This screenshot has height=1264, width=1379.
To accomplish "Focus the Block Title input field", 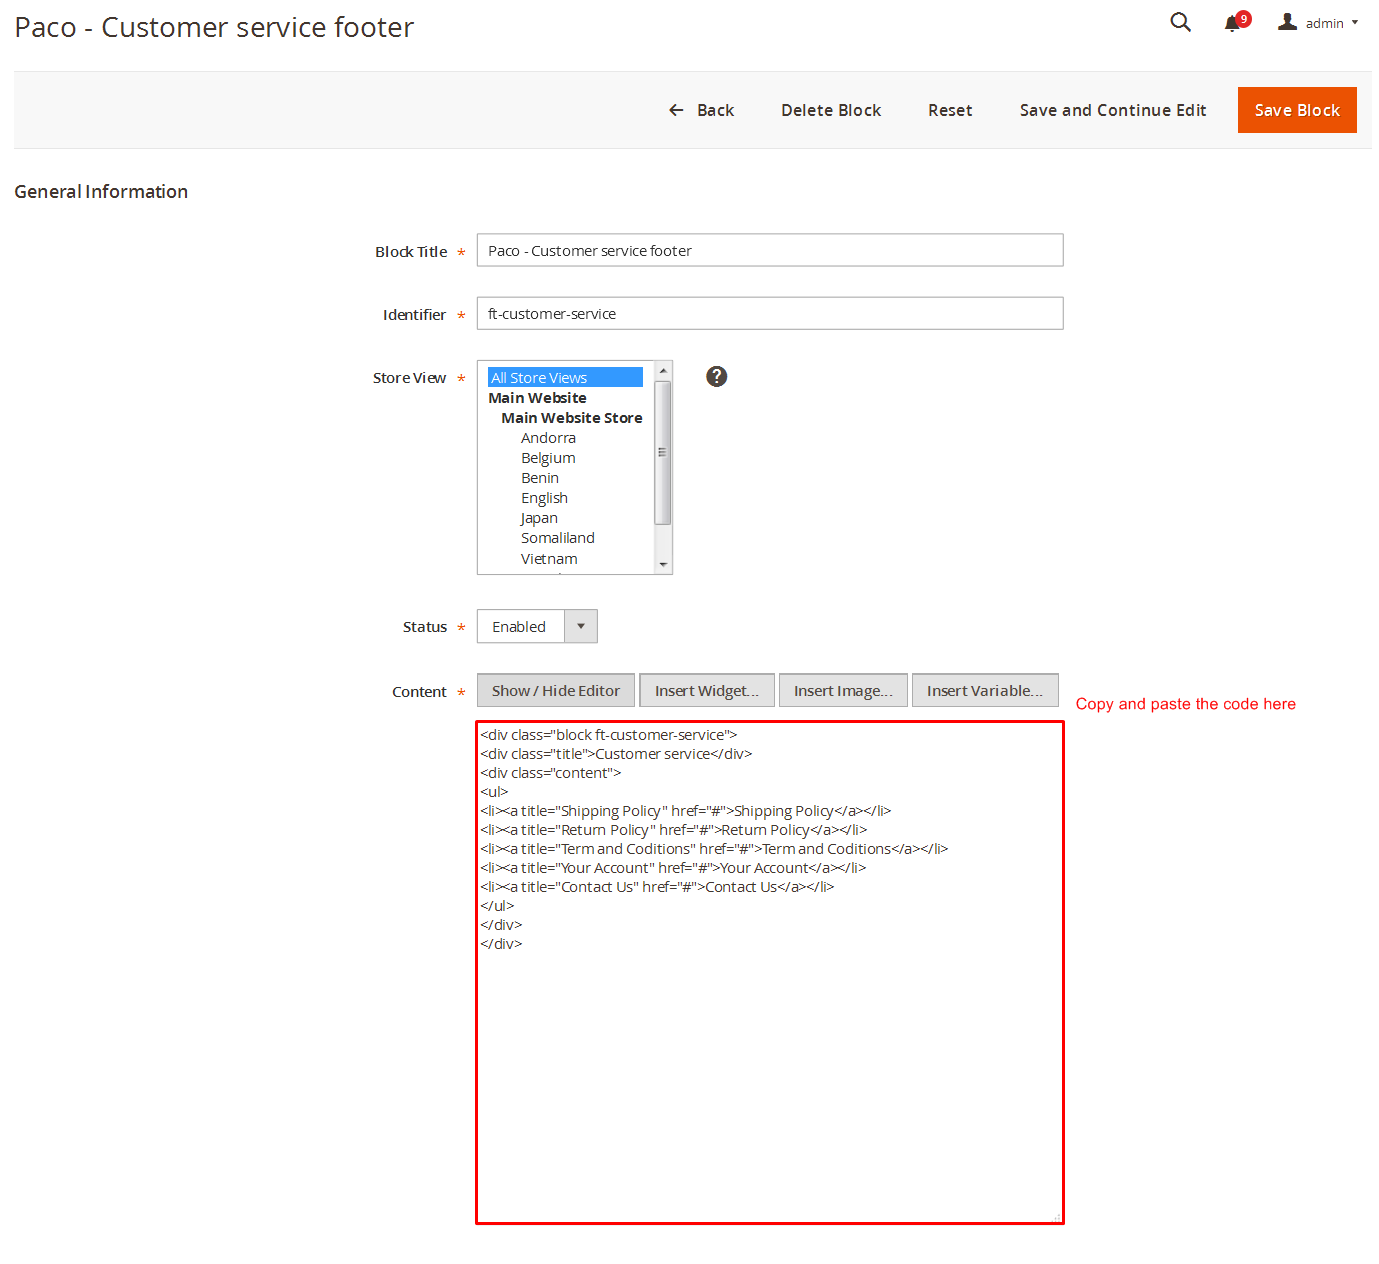I will point(770,250).
